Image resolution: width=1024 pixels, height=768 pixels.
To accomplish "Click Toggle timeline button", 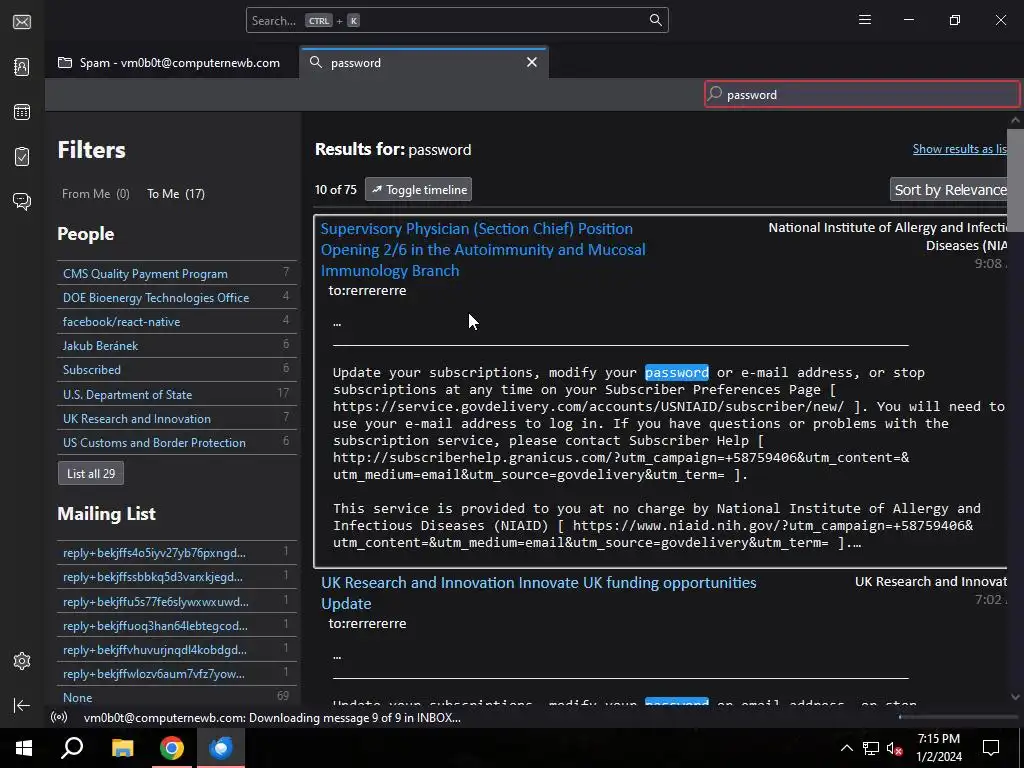I will 419,189.
